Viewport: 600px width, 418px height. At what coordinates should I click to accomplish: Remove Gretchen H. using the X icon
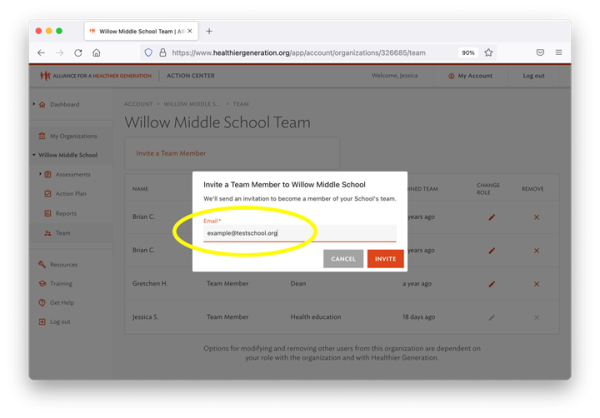[x=536, y=283]
